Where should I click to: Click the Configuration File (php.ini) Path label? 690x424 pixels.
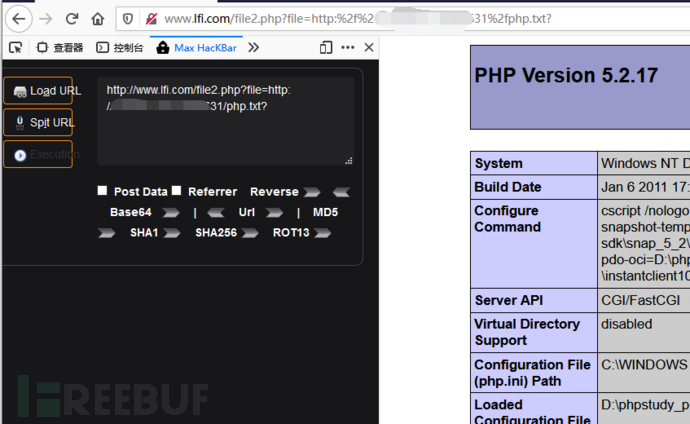click(532, 373)
